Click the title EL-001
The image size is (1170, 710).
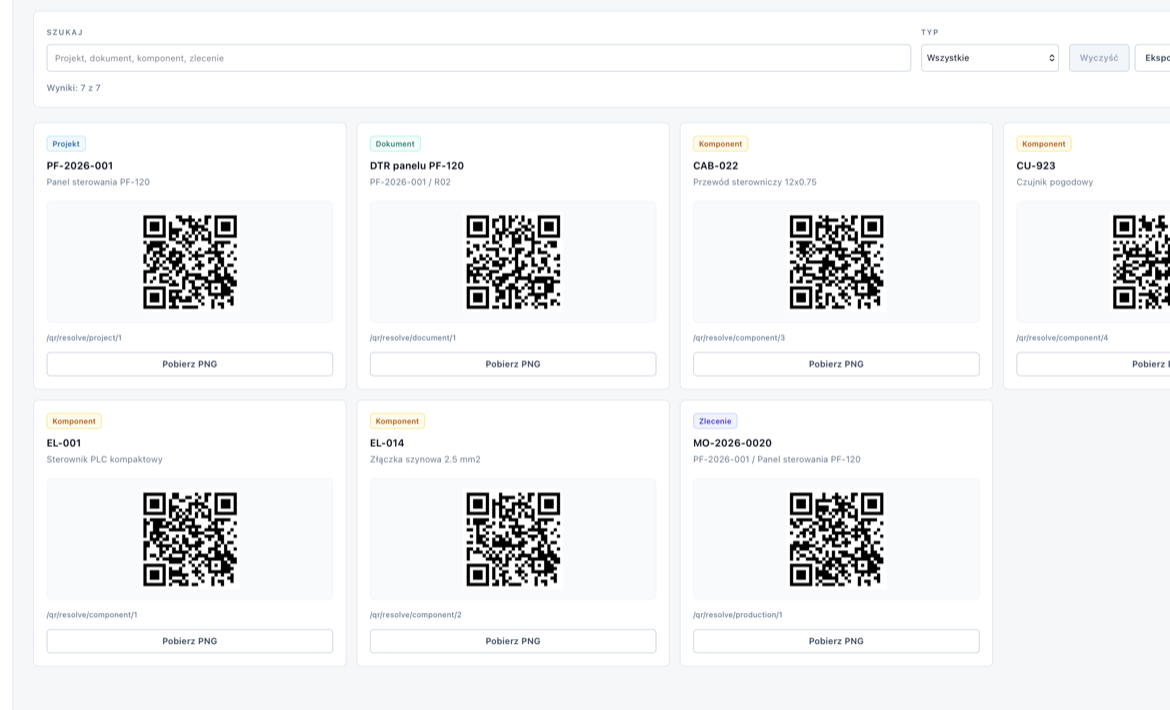coord(63,443)
